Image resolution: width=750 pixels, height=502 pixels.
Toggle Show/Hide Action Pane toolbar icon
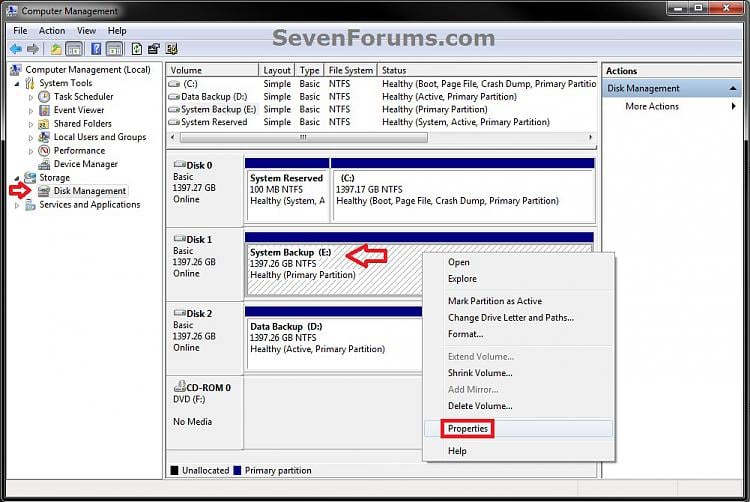[x=115, y=49]
